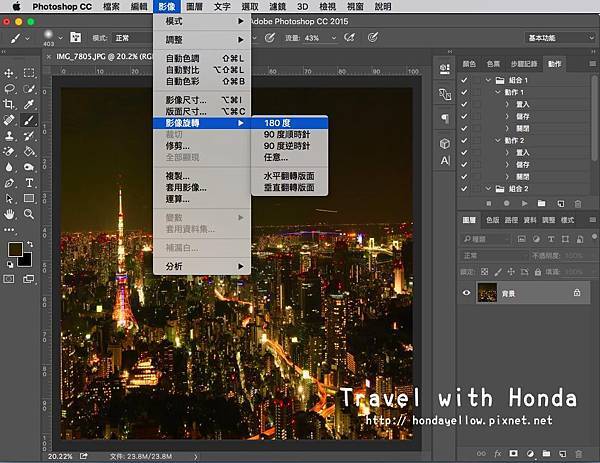This screenshot has height=463, width=600.
Task: Click the layer search filter field
Action: (x=486, y=239)
